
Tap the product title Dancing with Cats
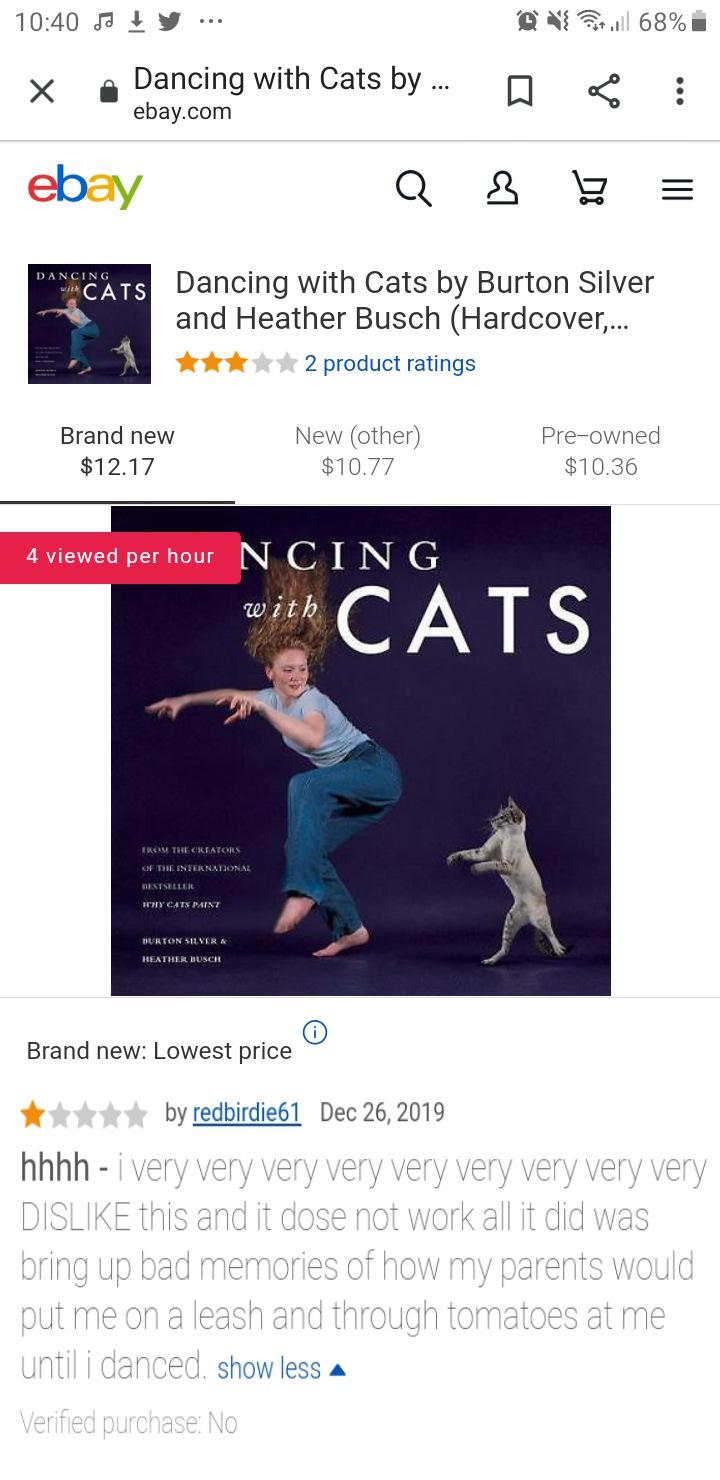[x=414, y=300]
